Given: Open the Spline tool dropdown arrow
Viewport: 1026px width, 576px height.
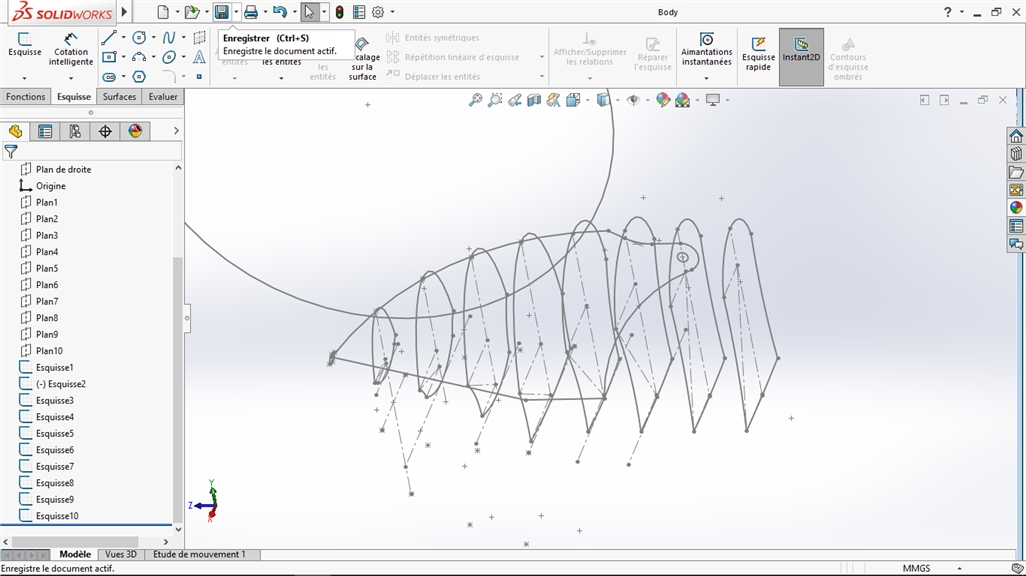Looking at the screenshot, I should pos(183,38).
